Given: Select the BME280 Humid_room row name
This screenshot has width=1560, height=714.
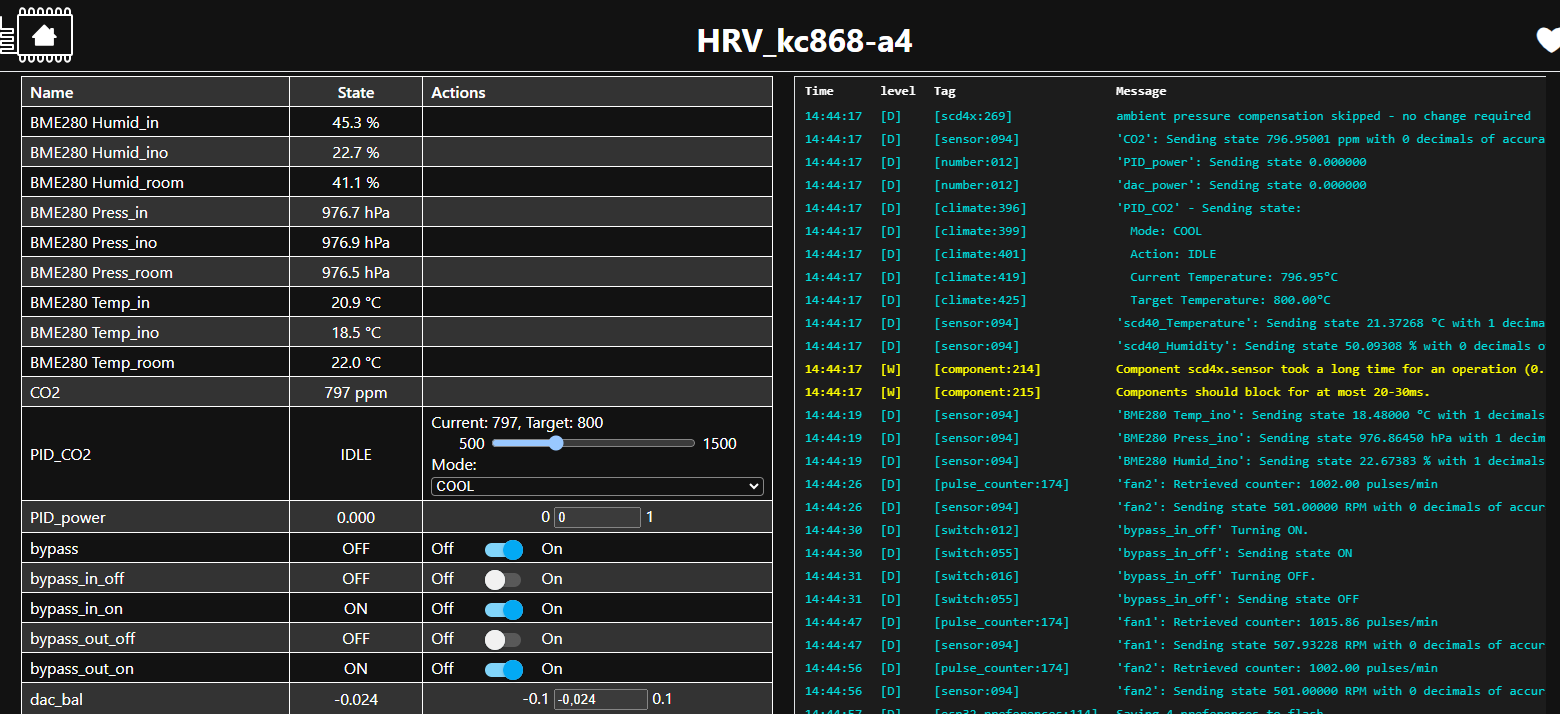Looking at the screenshot, I should tap(107, 182).
